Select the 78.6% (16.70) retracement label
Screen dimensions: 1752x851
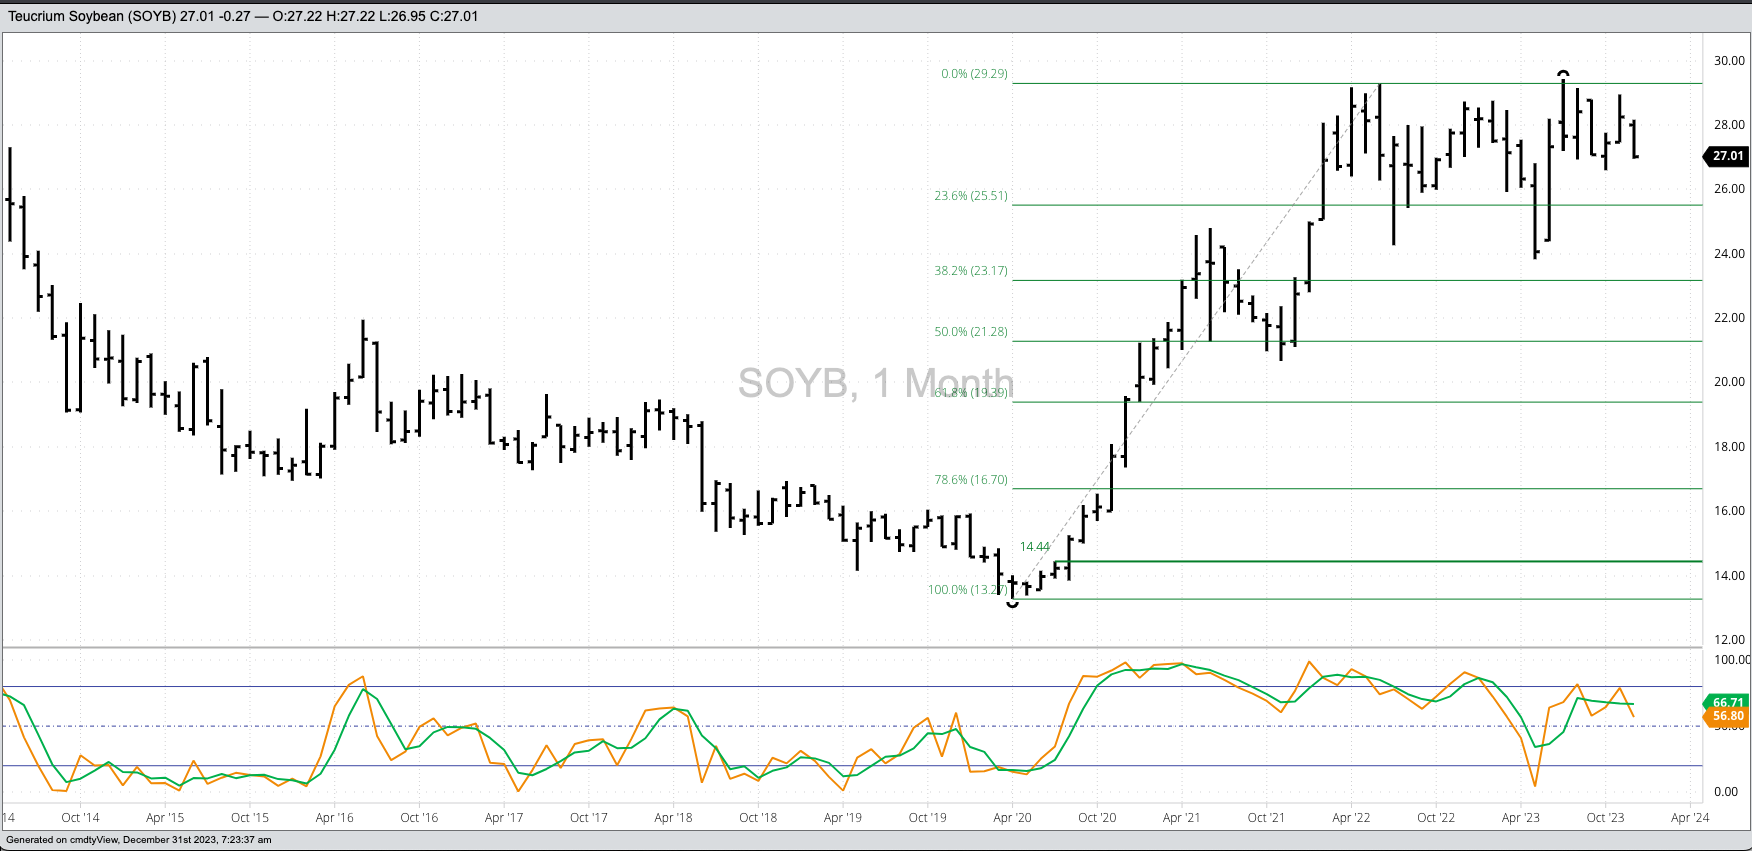(971, 480)
